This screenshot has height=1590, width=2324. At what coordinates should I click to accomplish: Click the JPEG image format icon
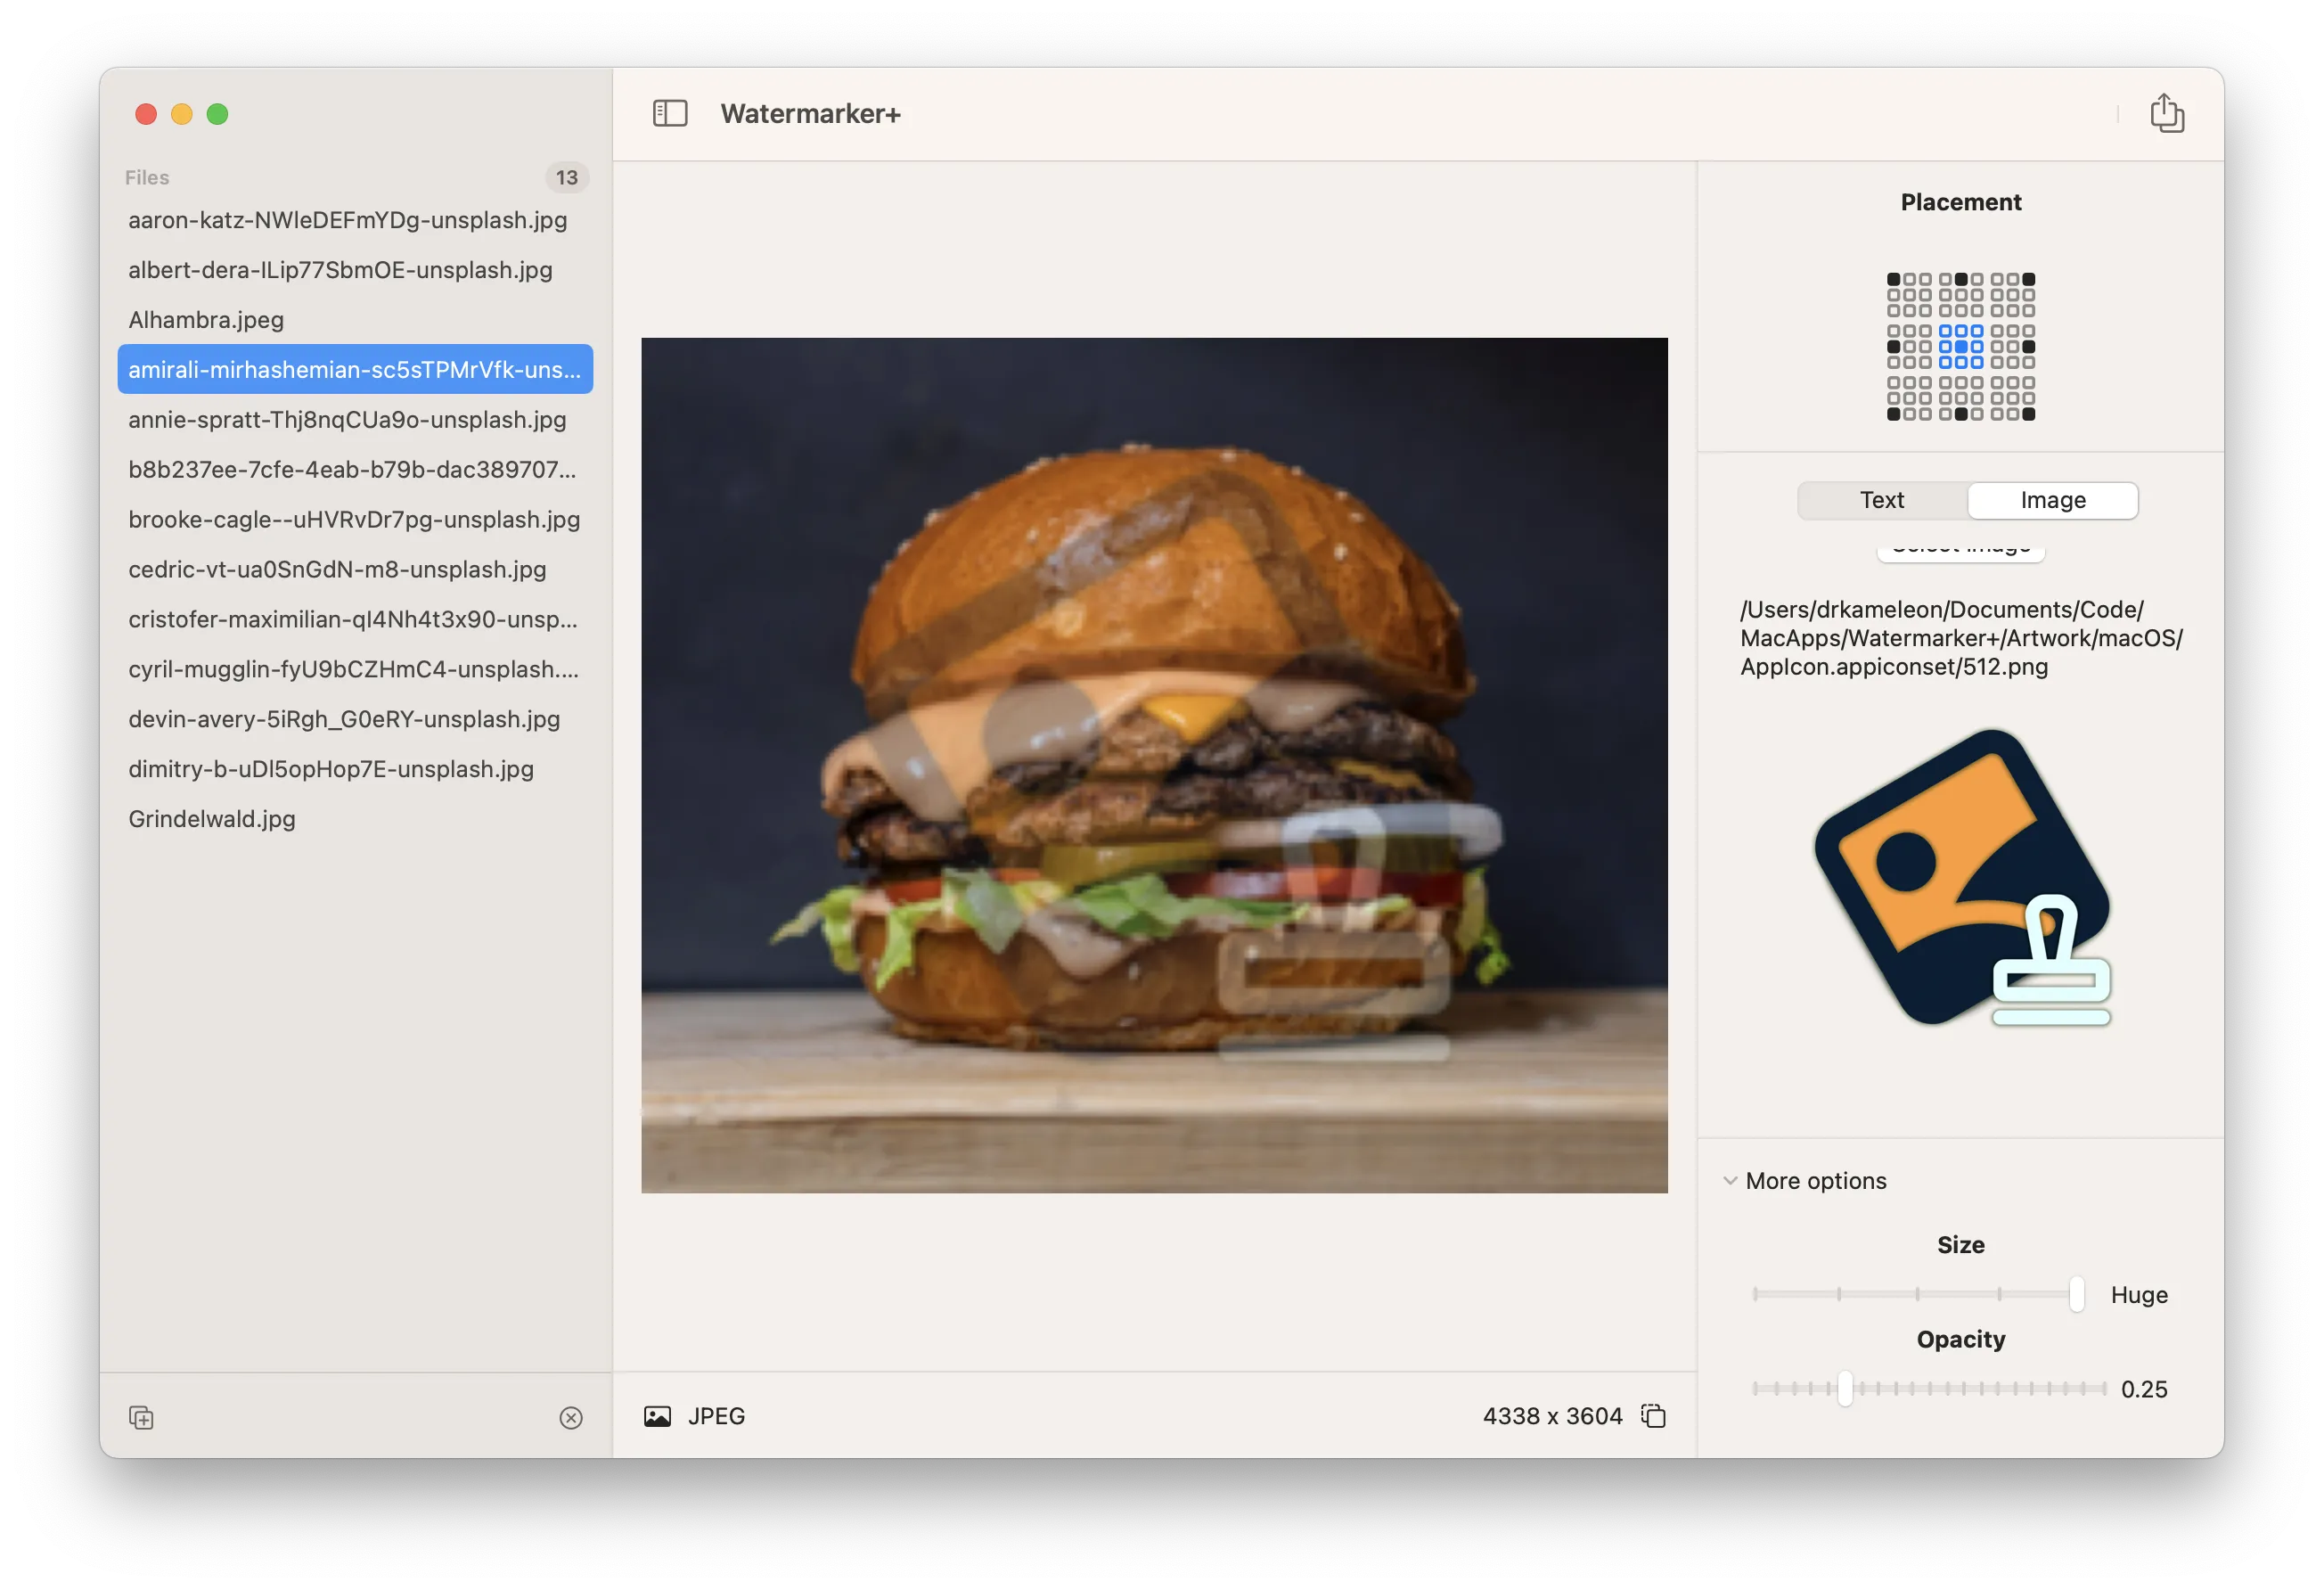(x=657, y=1416)
